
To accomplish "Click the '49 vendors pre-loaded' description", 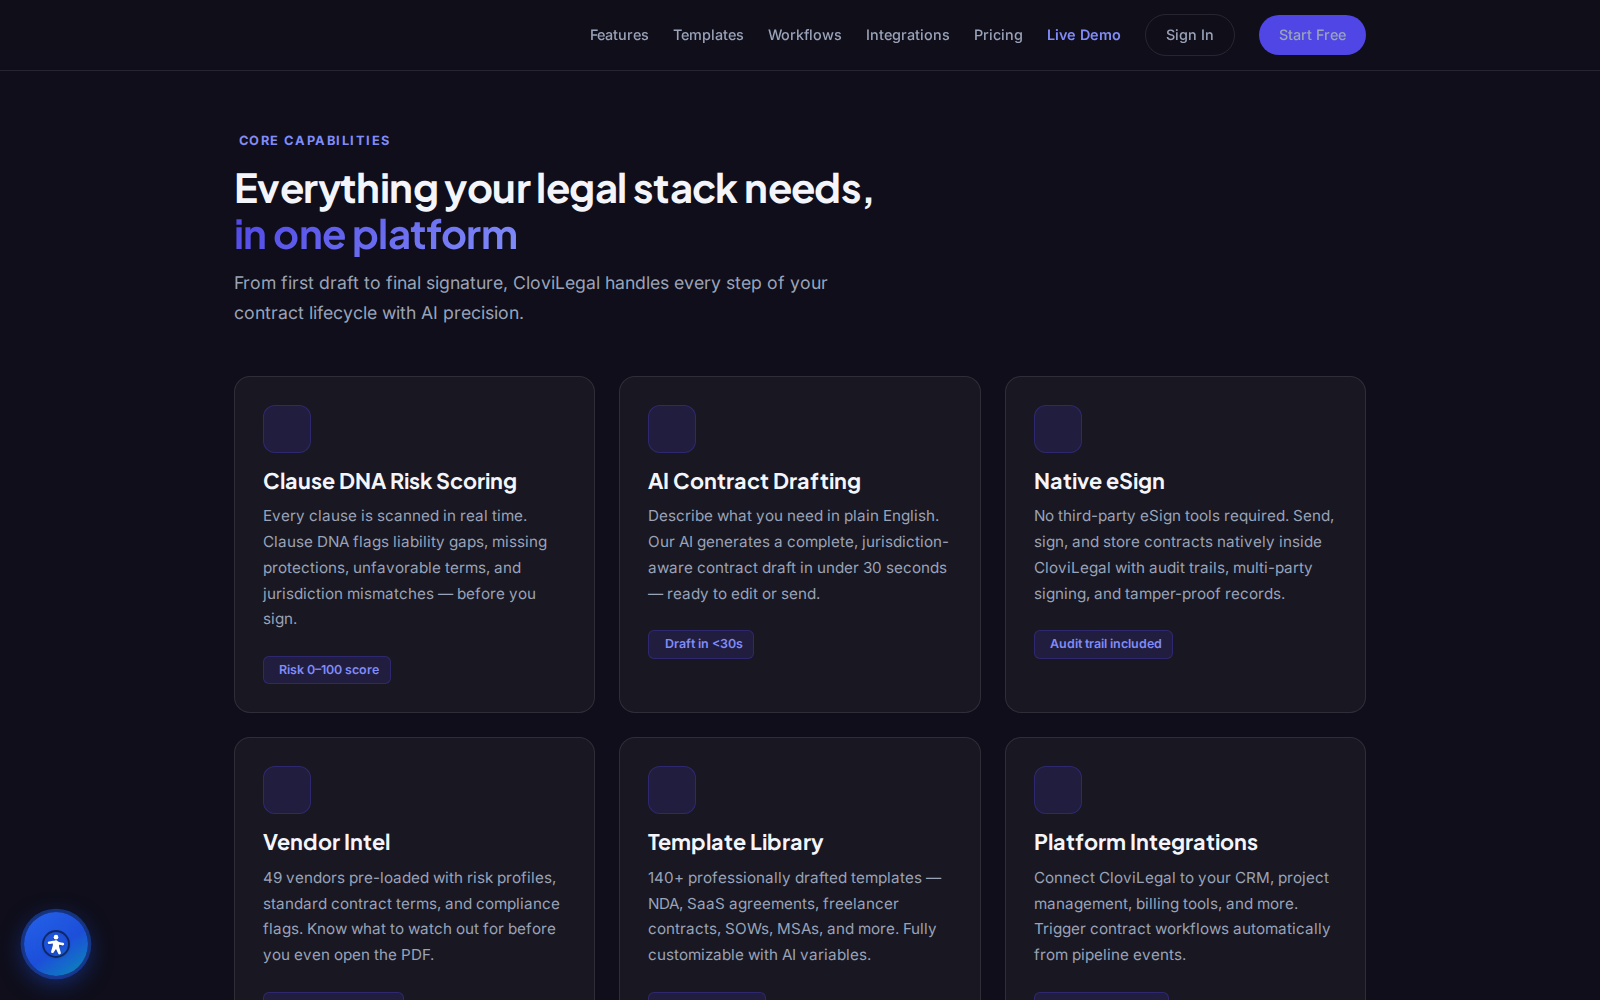I will (x=411, y=916).
